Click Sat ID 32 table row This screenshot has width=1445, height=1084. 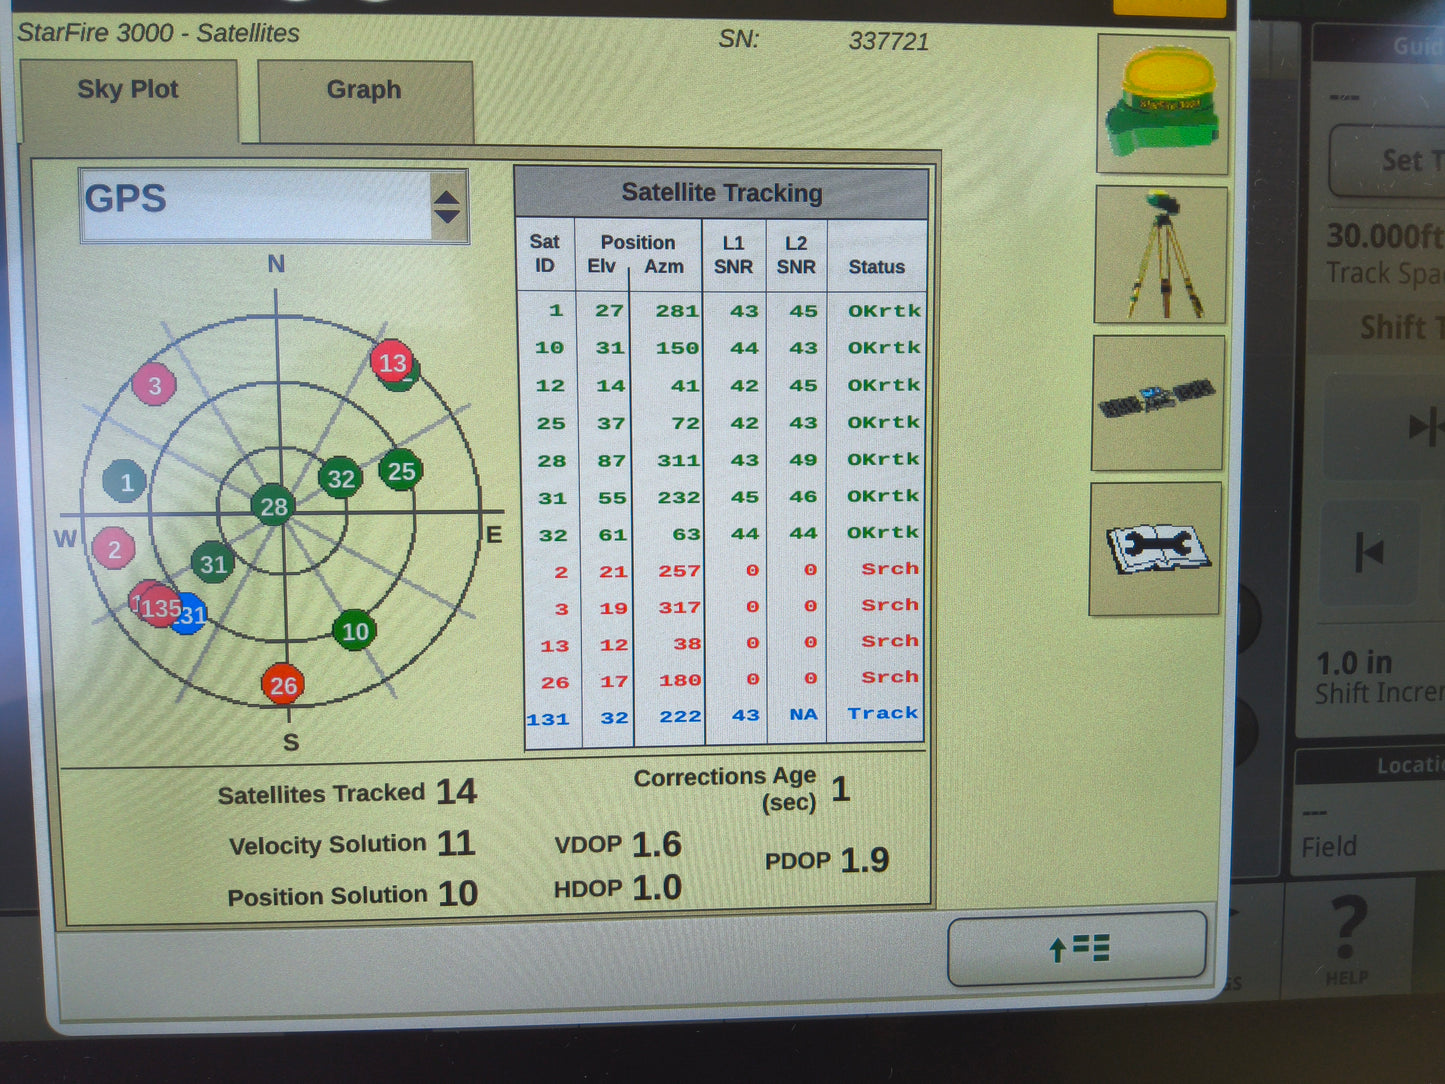[x=722, y=534]
